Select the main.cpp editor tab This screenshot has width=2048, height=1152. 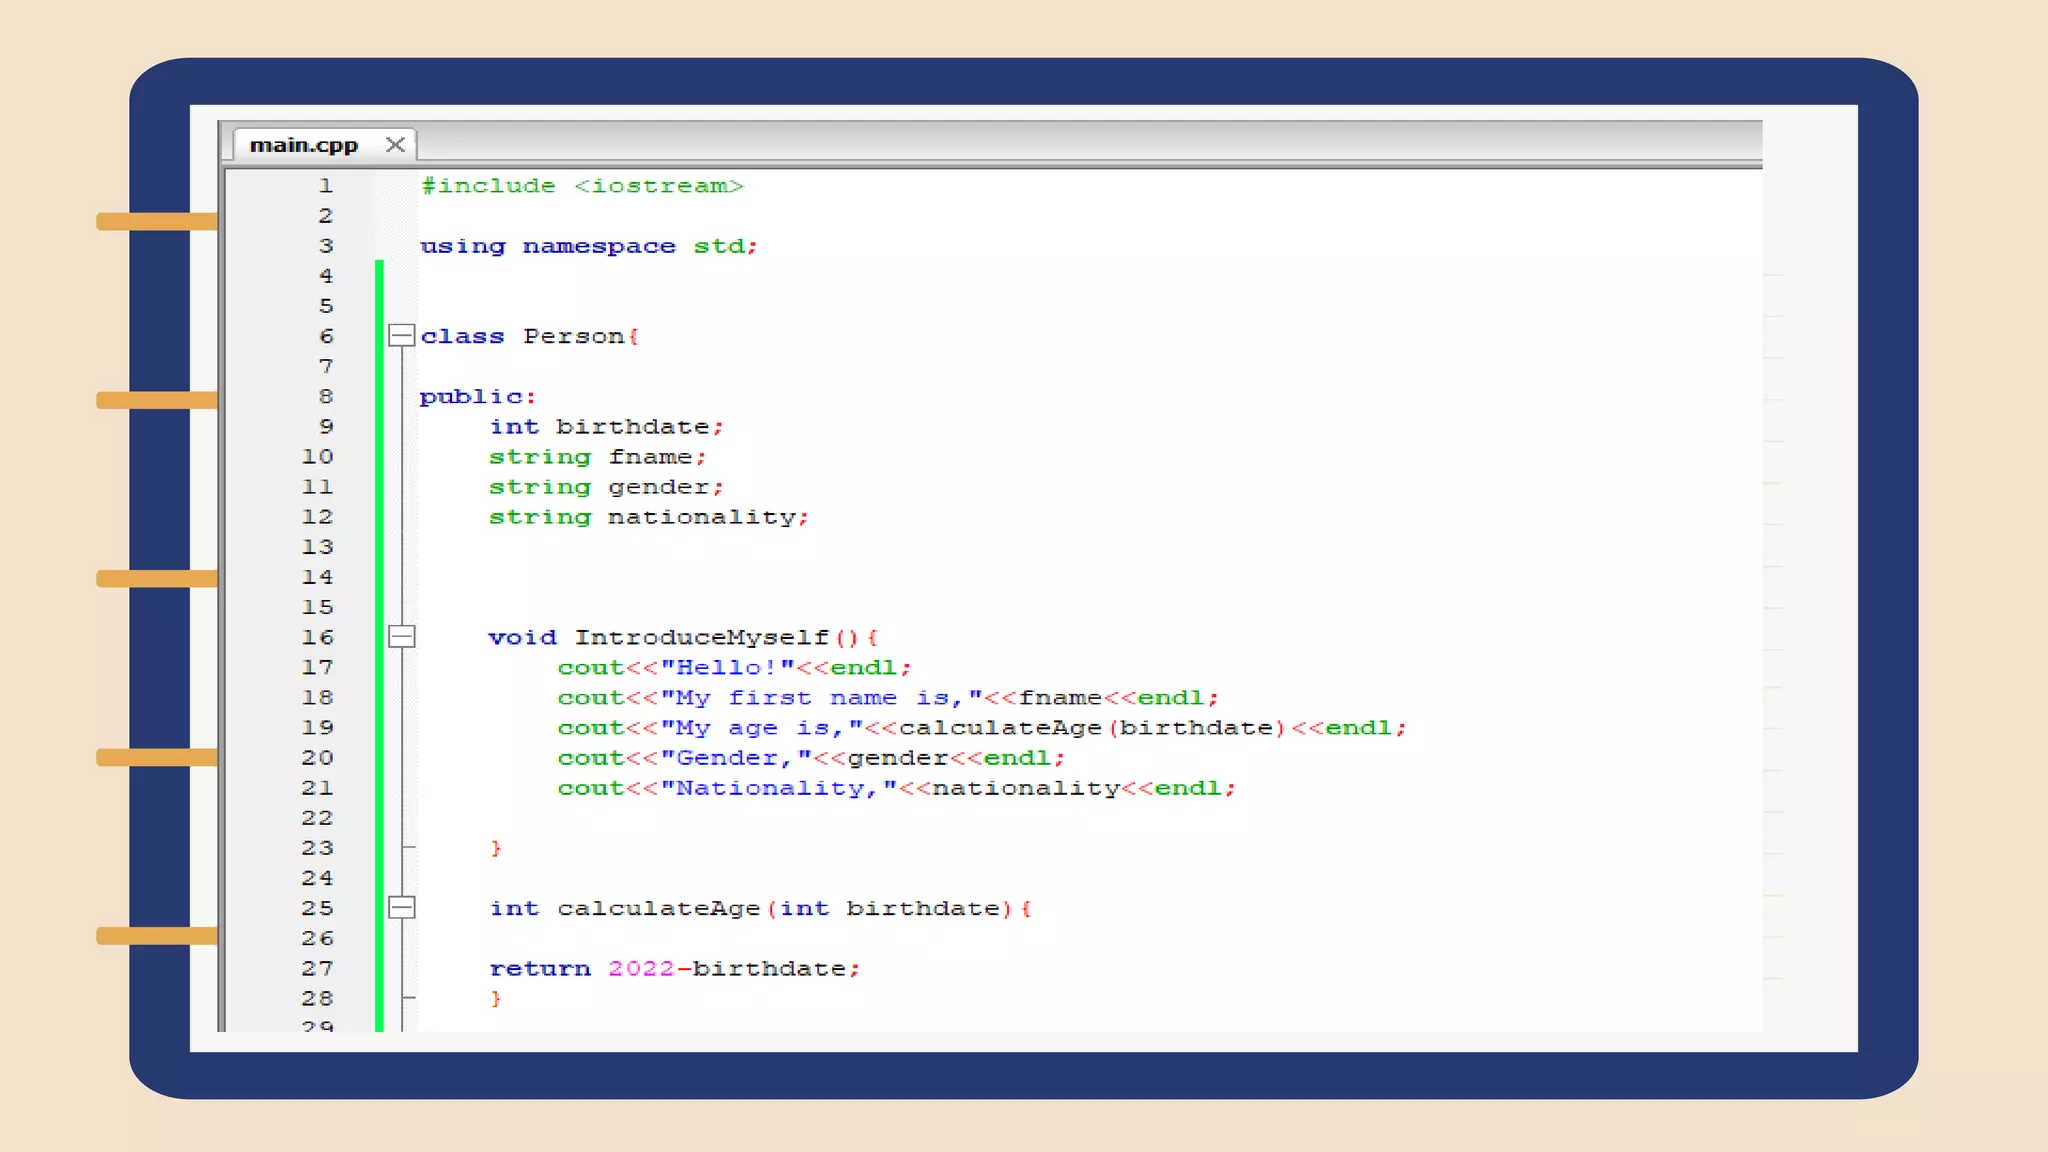[303, 145]
